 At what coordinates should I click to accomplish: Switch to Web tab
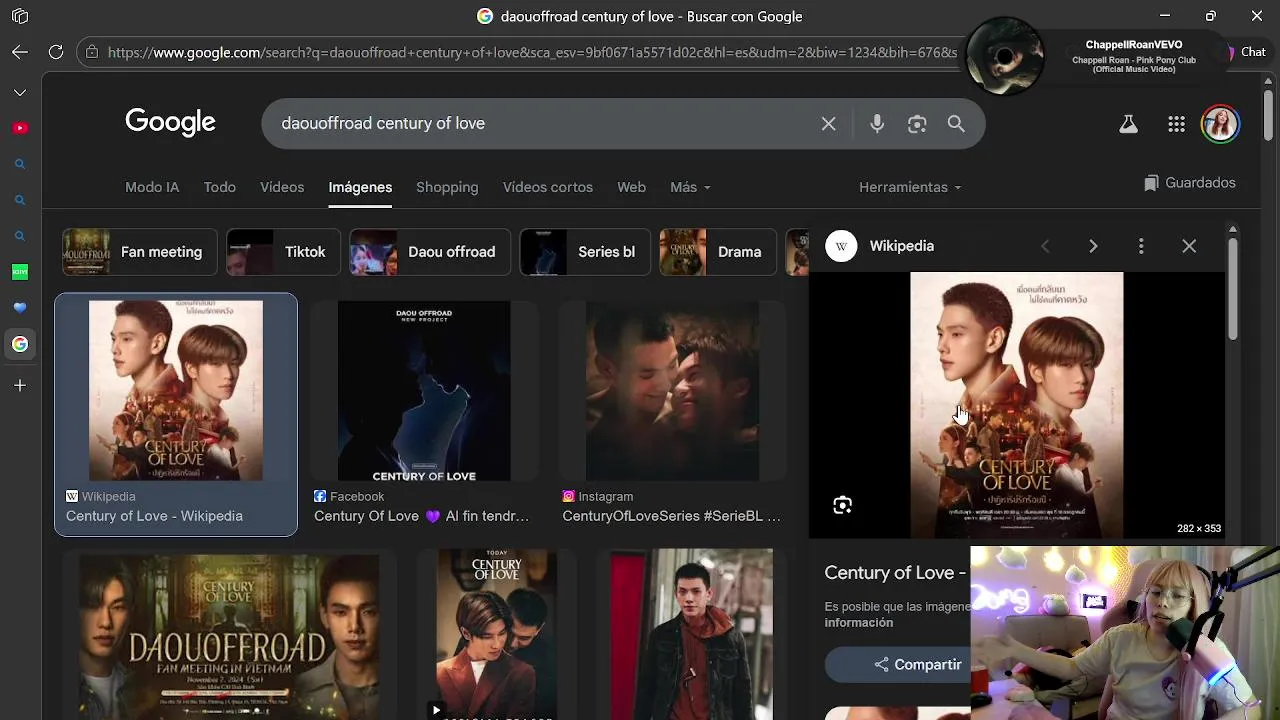631,187
